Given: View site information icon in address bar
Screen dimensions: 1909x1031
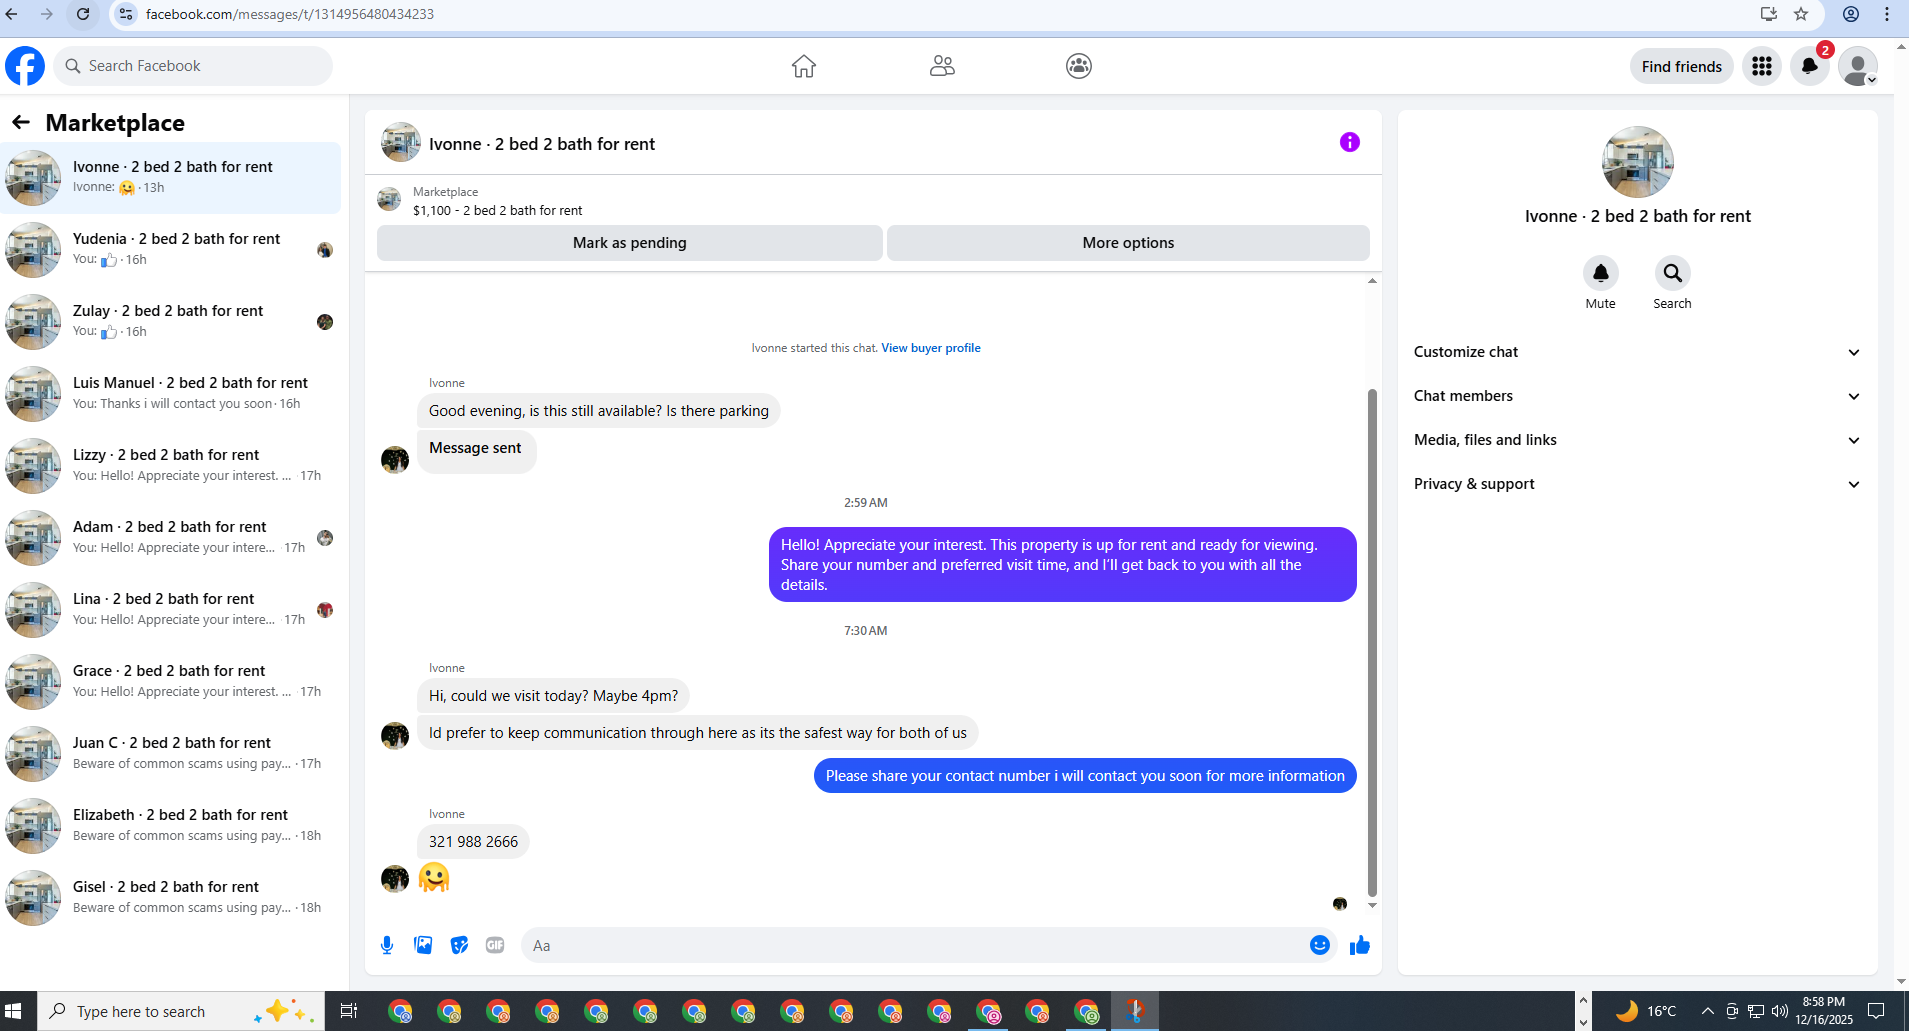Looking at the screenshot, I should pyautogui.click(x=126, y=14).
